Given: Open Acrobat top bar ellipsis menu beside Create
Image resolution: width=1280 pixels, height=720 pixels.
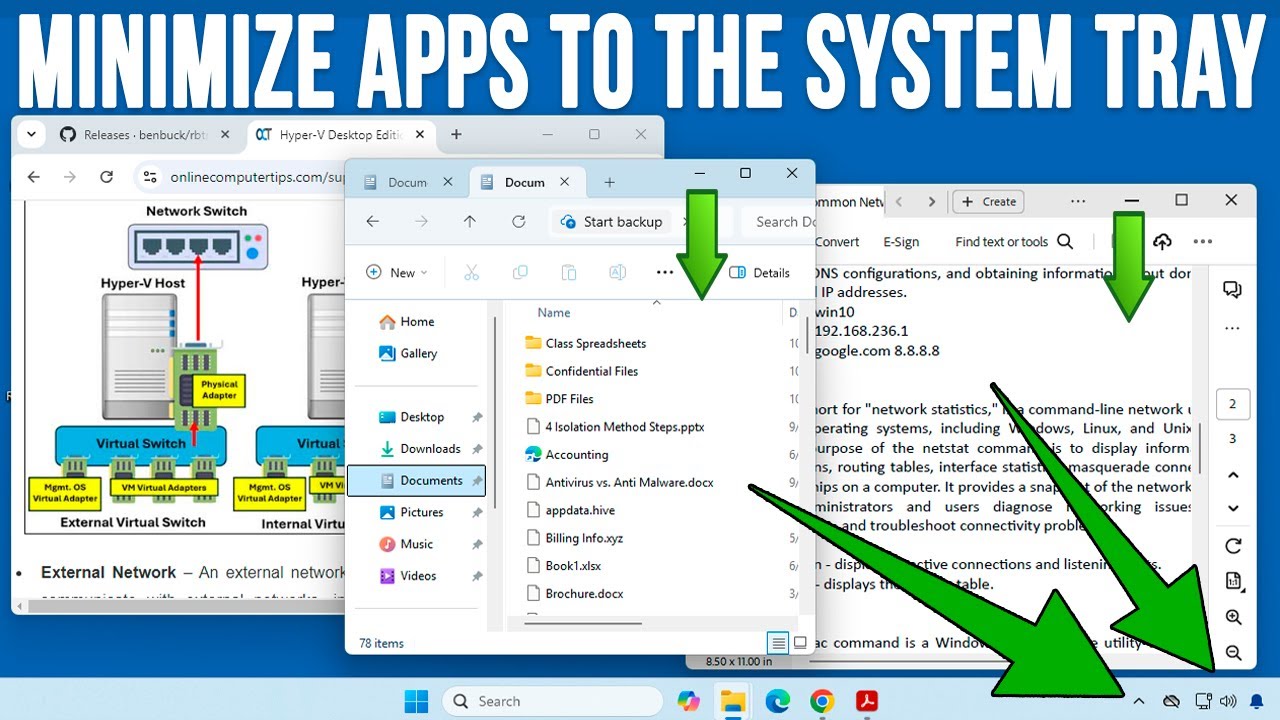Looking at the screenshot, I should (1078, 201).
